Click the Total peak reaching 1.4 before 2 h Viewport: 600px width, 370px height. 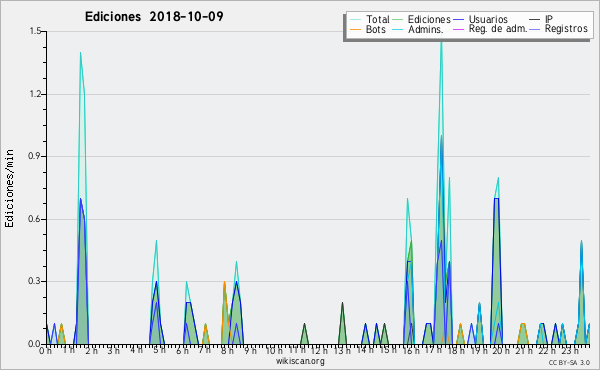coord(80,54)
